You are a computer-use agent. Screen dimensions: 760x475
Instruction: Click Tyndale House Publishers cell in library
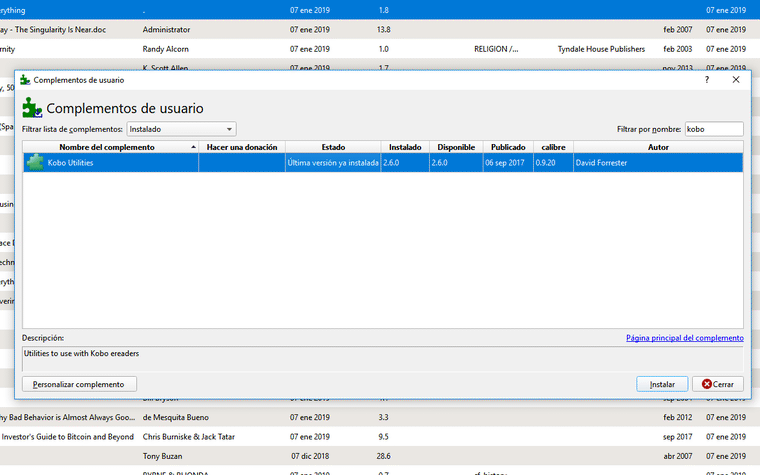pyautogui.click(x=601, y=49)
